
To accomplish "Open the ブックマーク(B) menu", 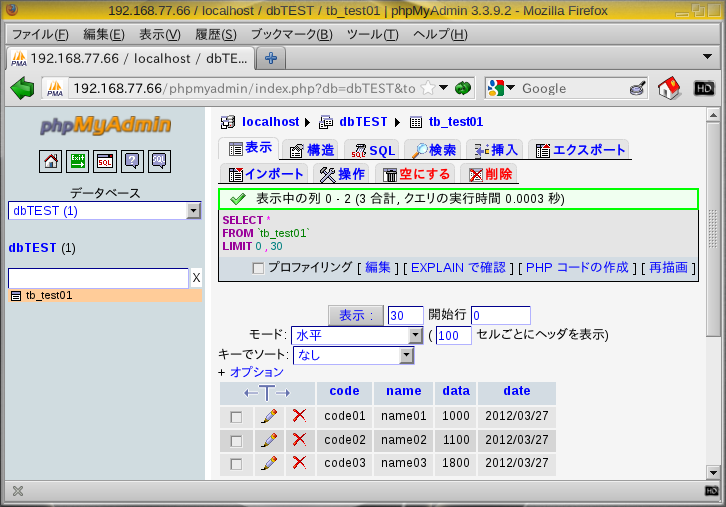I will click(x=292, y=34).
